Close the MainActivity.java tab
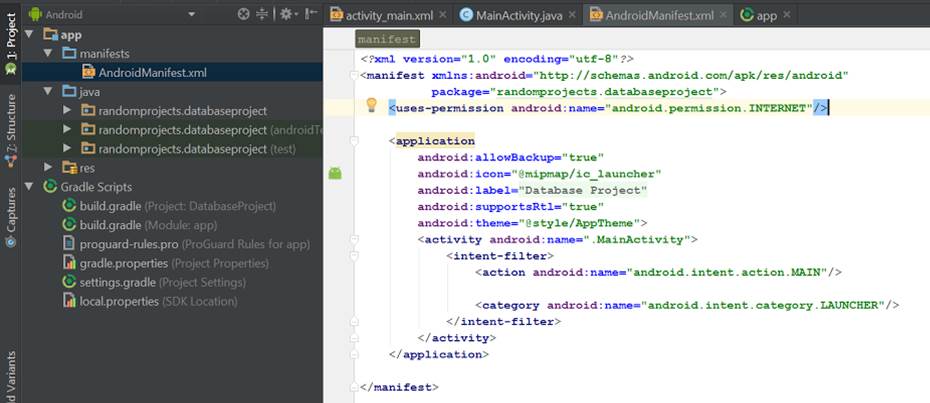 (x=571, y=15)
